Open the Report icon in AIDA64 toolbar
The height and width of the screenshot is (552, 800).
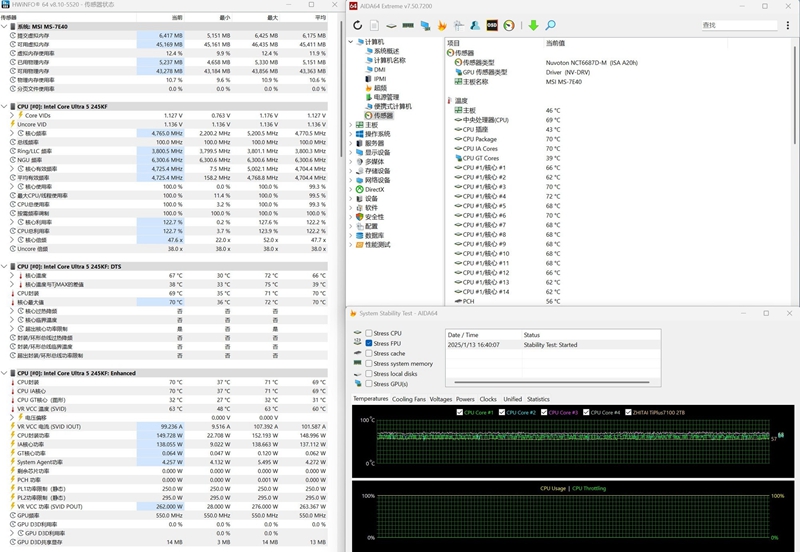[376, 25]
